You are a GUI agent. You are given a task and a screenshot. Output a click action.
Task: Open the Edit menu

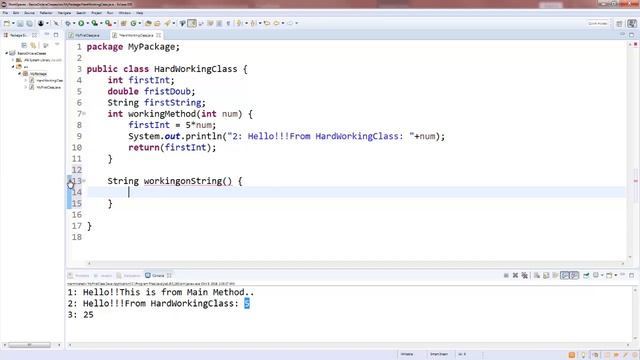click(x=16, y=13)
